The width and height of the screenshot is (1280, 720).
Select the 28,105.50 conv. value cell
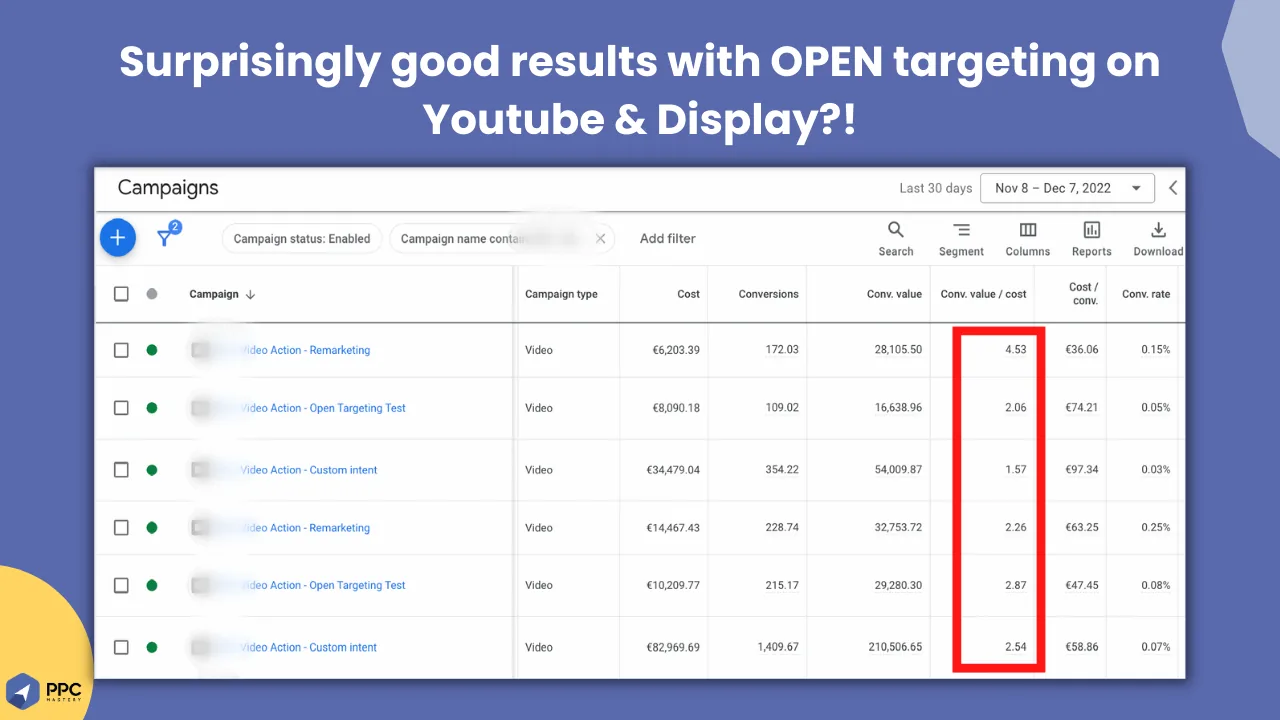coord(898,350)
